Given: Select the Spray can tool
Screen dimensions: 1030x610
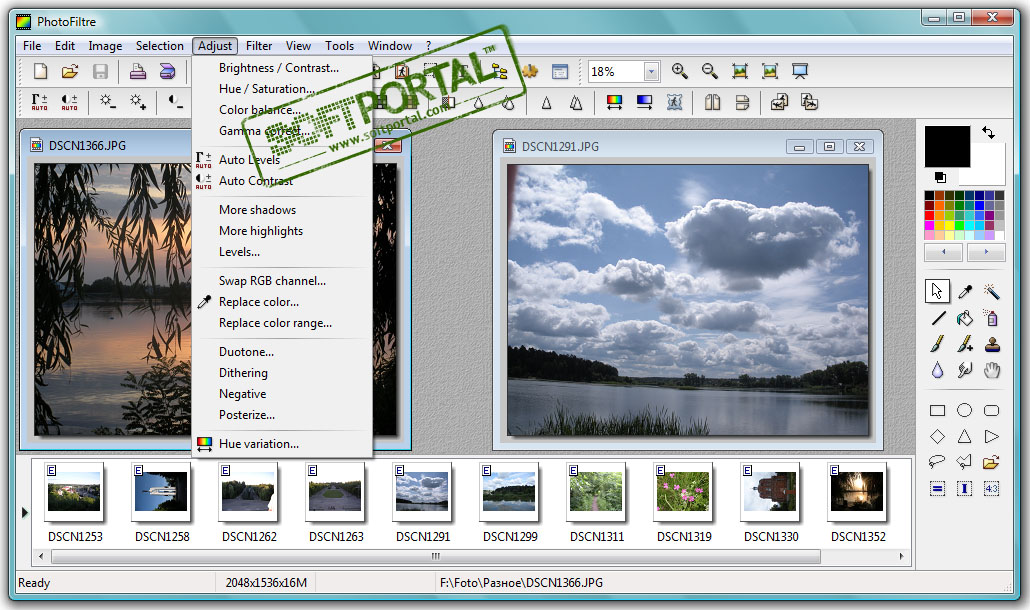Looking at the screenshot, I should pyautogui.click(x=991, y=318).
